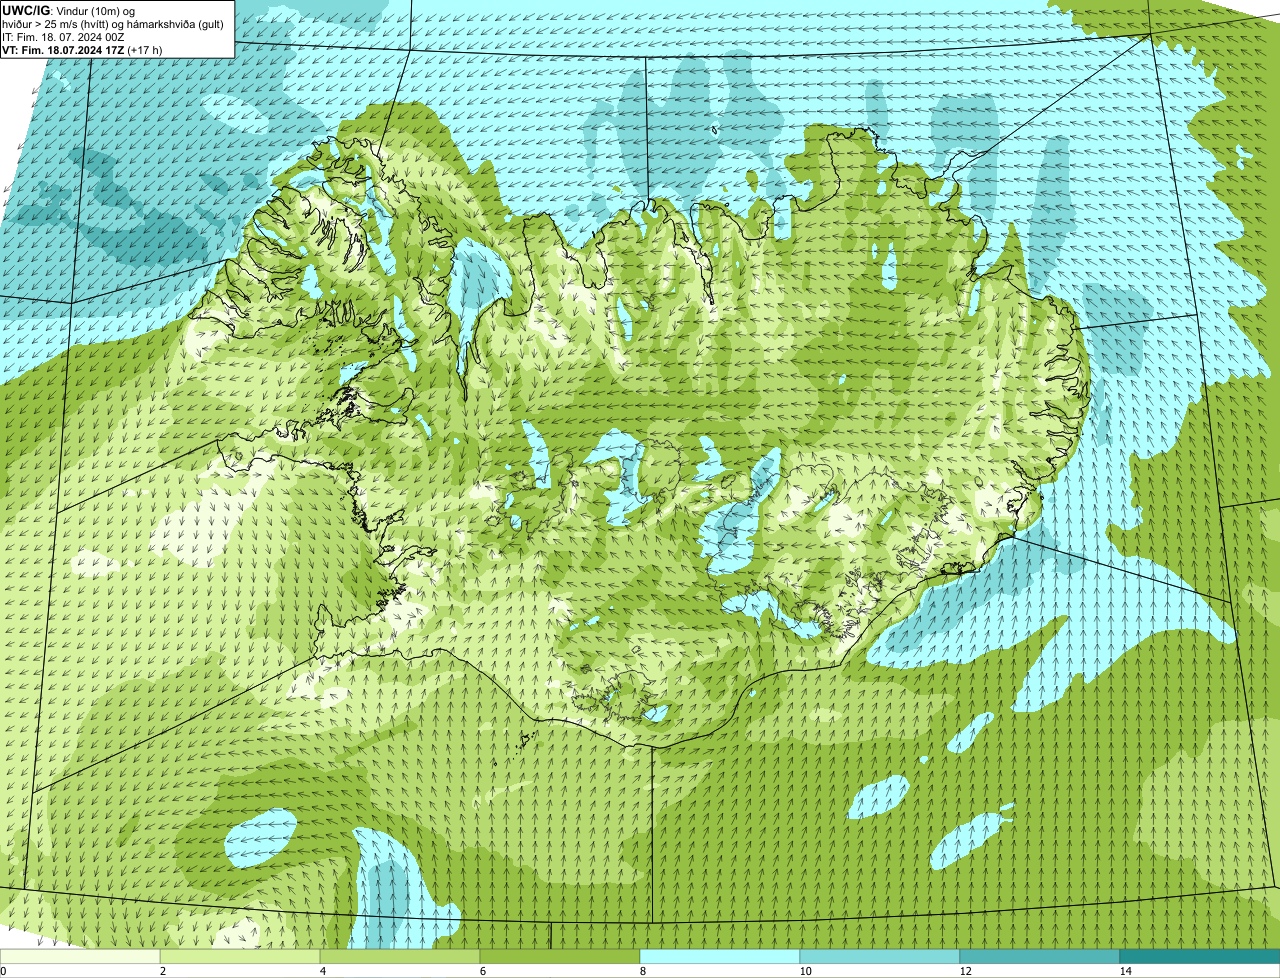The height and width of the screenshot is (978, 1280).
Task: Click the 2–4 m/s light green legend swatch
Action: [x=240, y=957]
